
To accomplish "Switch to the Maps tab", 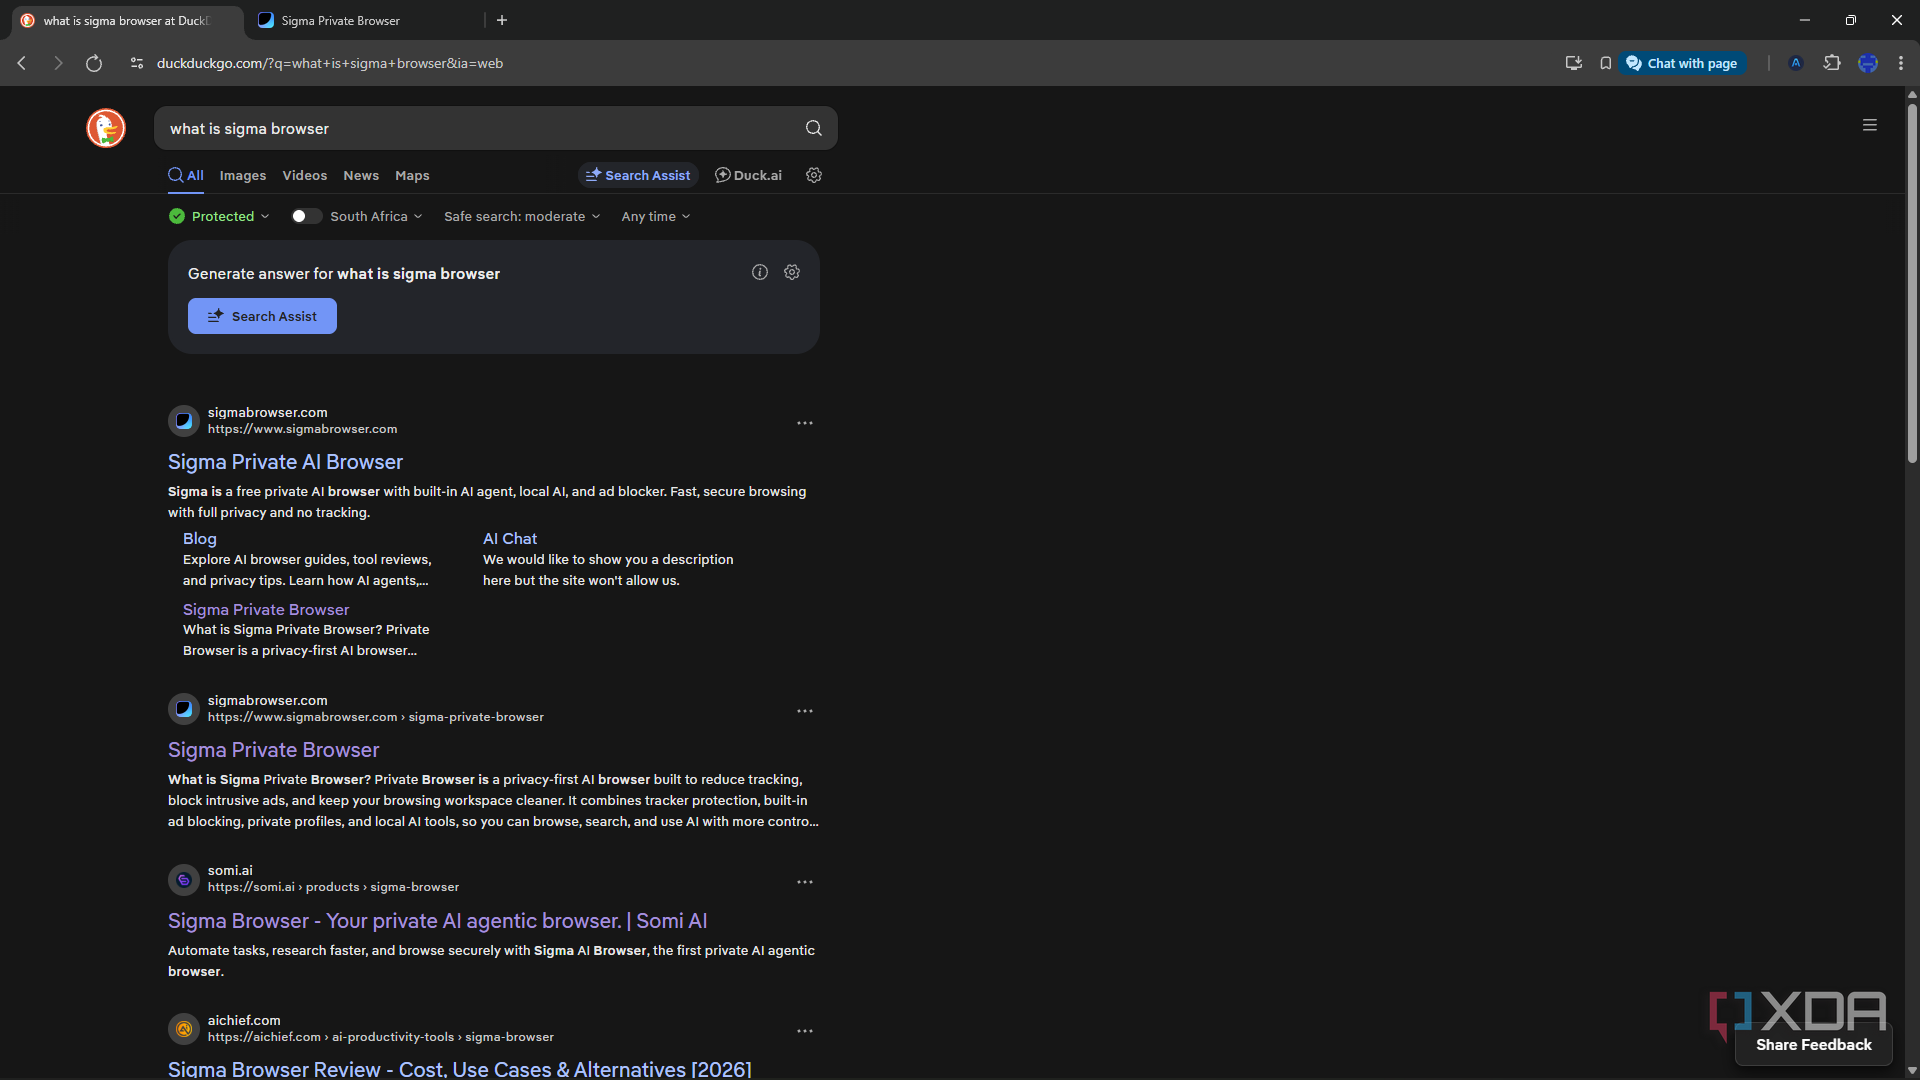I will [x=412, y=175].
